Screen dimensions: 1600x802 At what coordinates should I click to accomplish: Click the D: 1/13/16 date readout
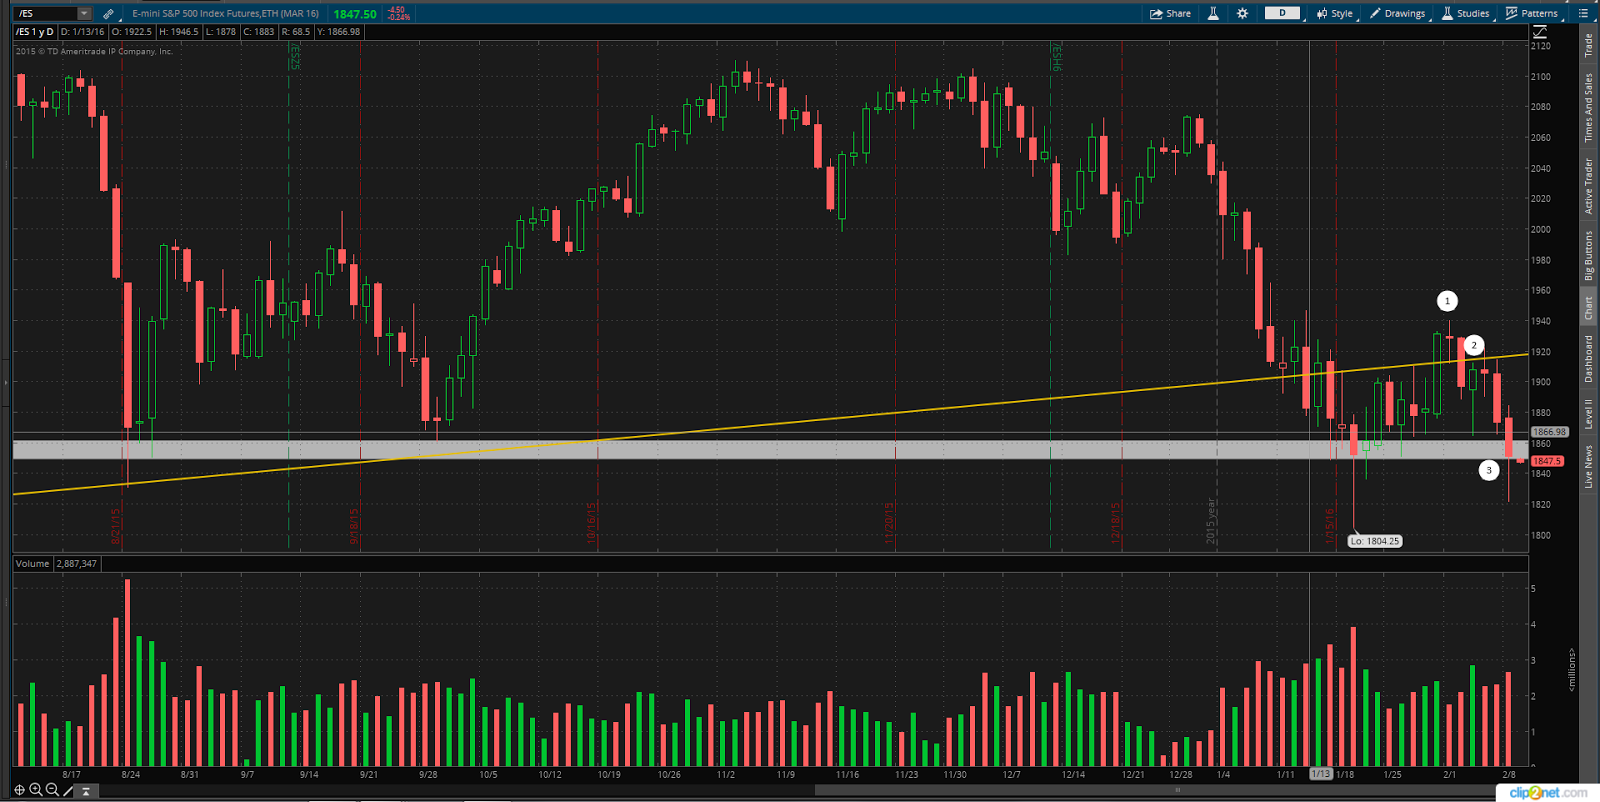coord(82,32)
